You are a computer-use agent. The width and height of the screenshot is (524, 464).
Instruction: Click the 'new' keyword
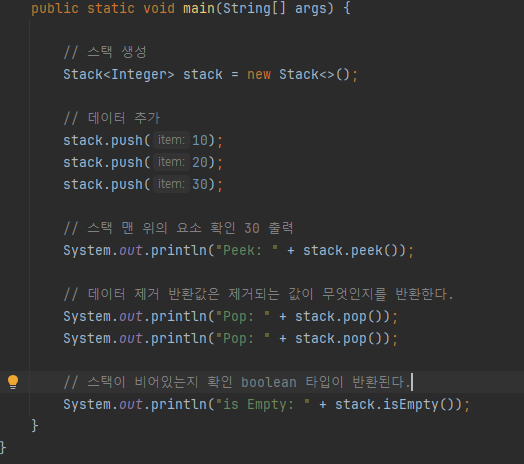click(x=259, y=75)
